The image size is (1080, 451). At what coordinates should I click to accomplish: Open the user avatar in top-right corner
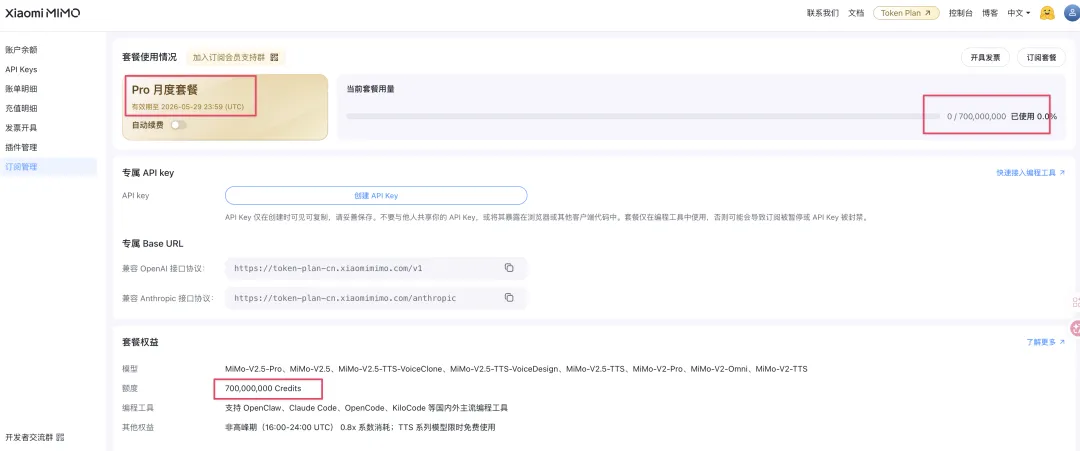coord(1073,13)
